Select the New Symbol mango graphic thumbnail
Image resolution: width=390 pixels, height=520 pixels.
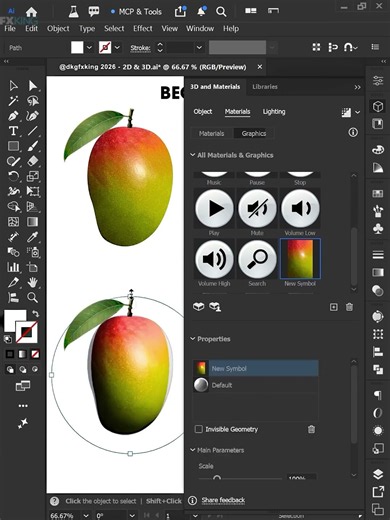(x=300, y=259)
